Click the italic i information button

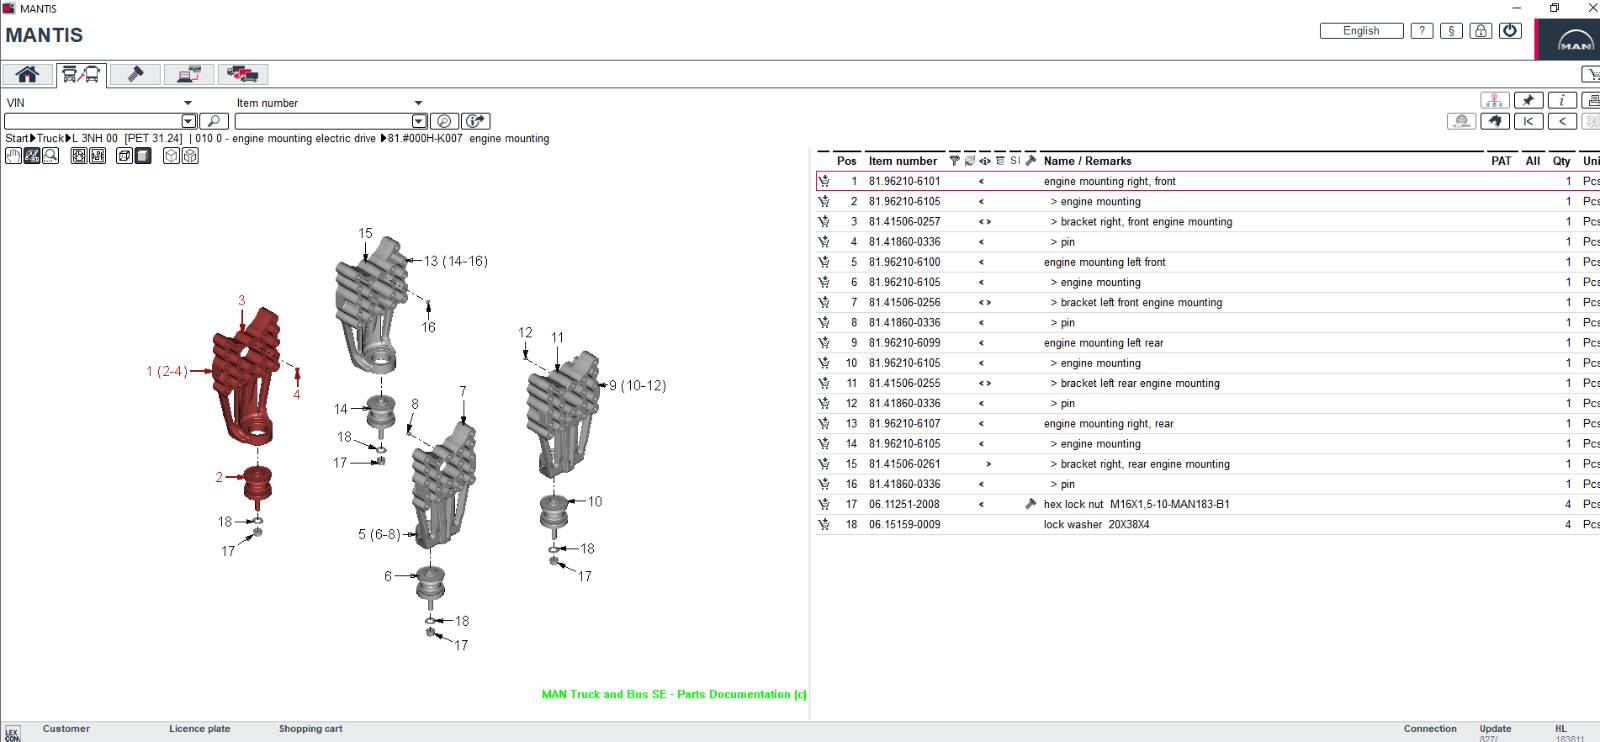point(1562,100)
